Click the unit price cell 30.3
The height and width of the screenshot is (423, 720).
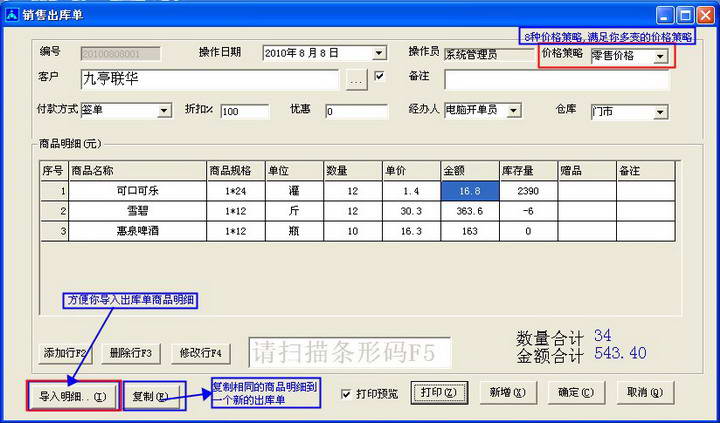point(411,211)
